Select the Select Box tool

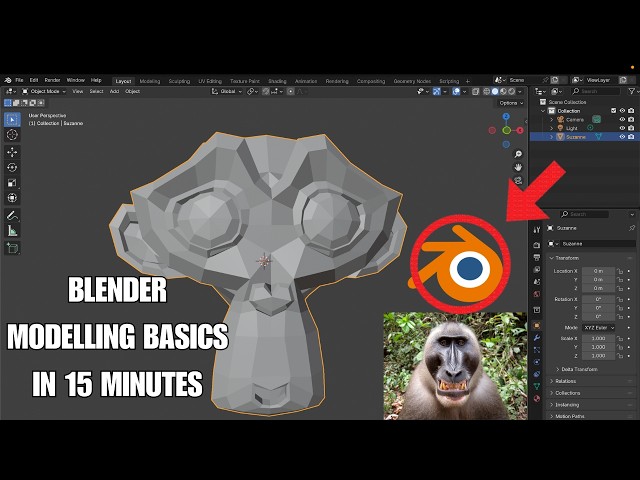(12, 120)
